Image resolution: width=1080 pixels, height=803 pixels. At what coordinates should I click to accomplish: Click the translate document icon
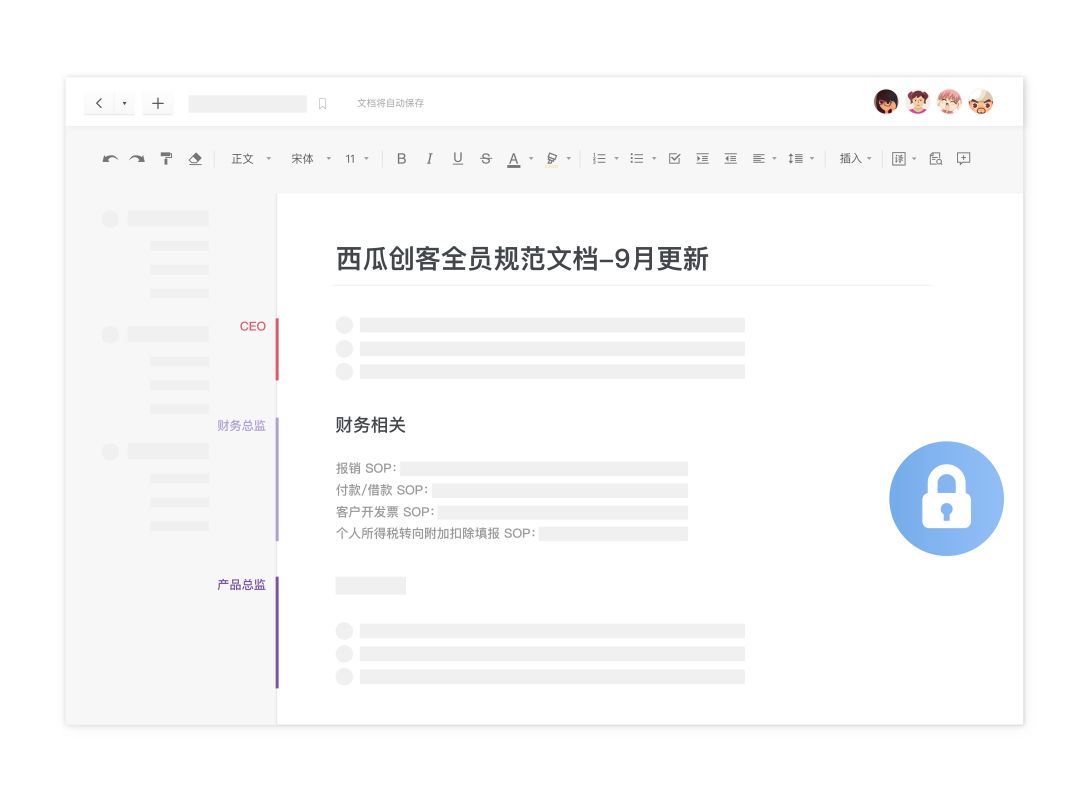898,159
